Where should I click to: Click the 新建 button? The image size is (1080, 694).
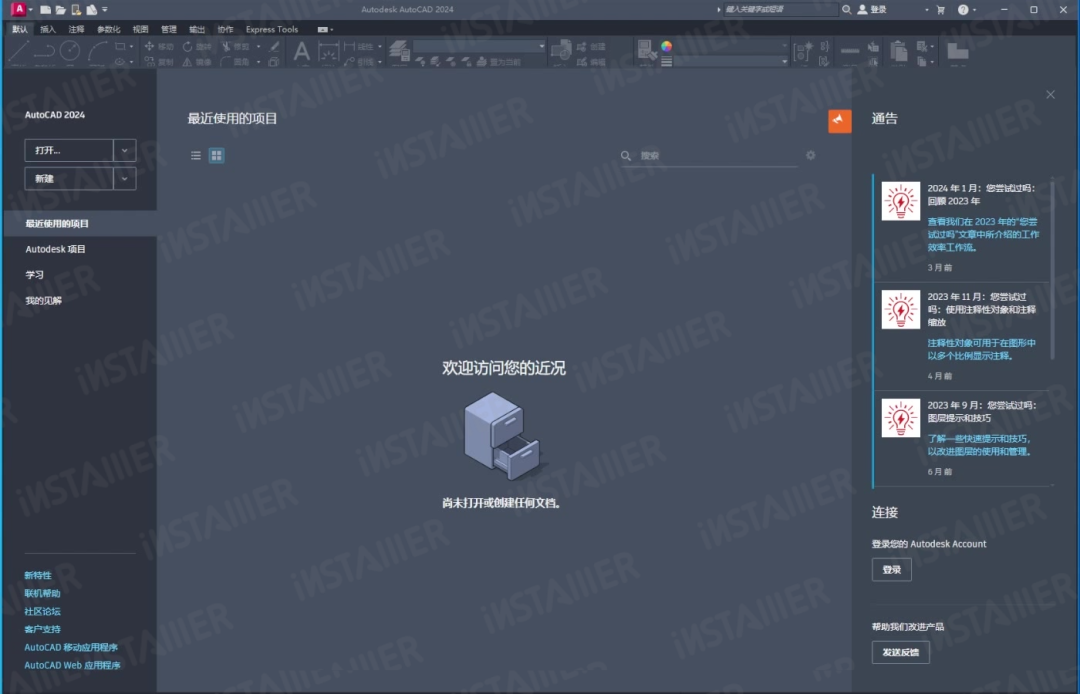tap(69, 178)
